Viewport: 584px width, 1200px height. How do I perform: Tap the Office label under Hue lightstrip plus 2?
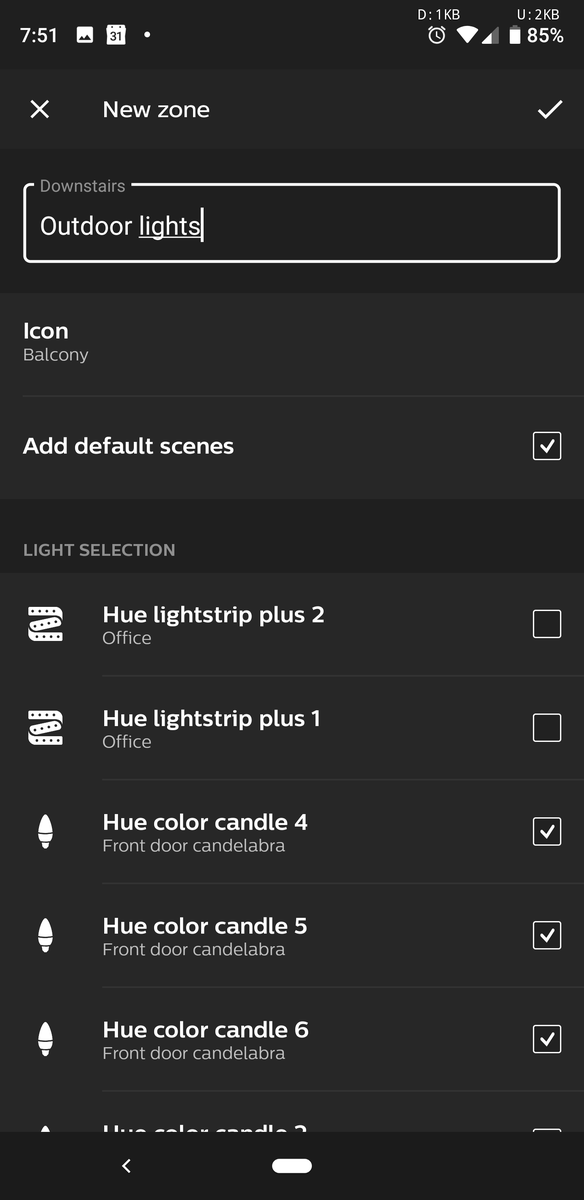point(126,638)
